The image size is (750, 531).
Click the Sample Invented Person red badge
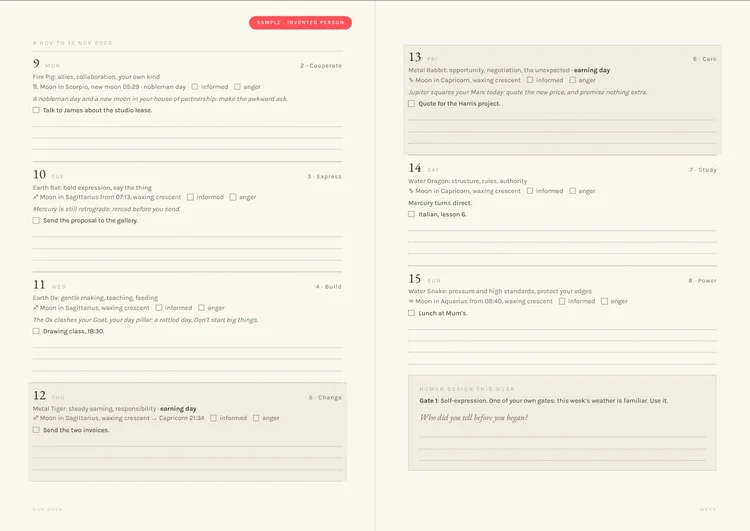click(x=300, y=22)
